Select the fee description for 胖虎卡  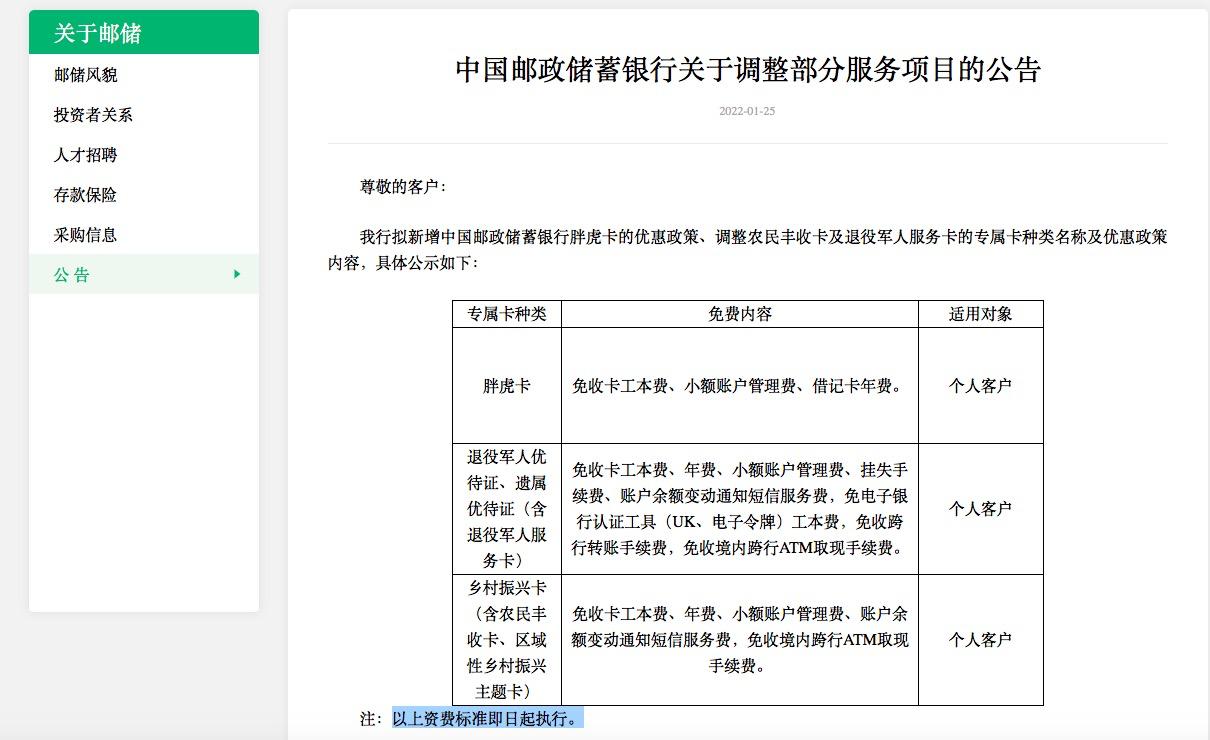(x=739, y=384)
